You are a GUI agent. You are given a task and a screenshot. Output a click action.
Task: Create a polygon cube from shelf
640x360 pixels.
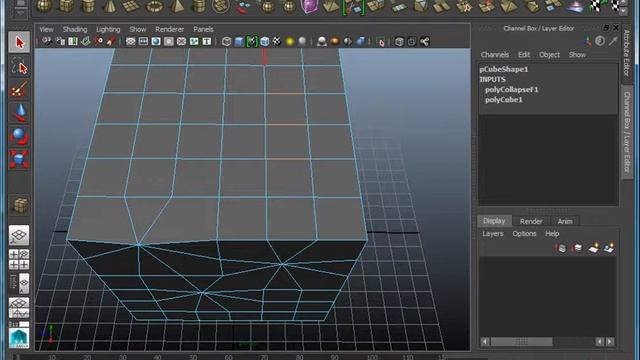(x=66, y=6)
